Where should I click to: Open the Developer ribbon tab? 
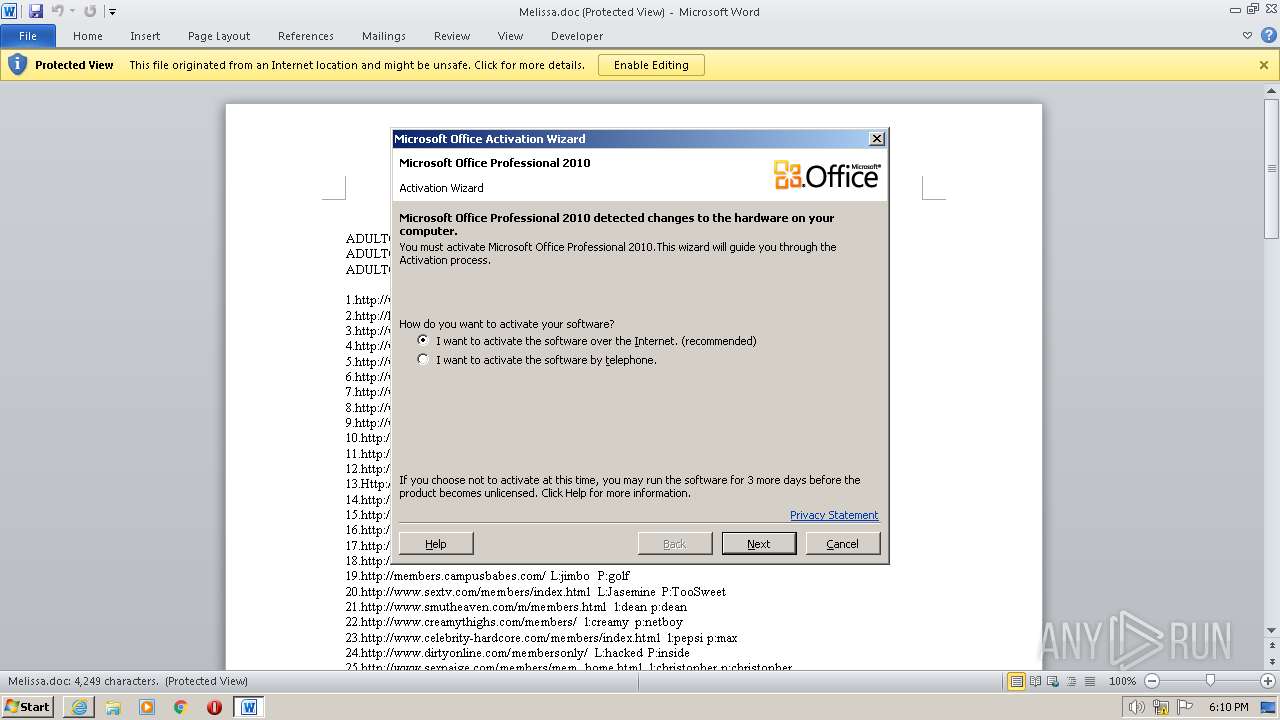[x=577, y=36]
